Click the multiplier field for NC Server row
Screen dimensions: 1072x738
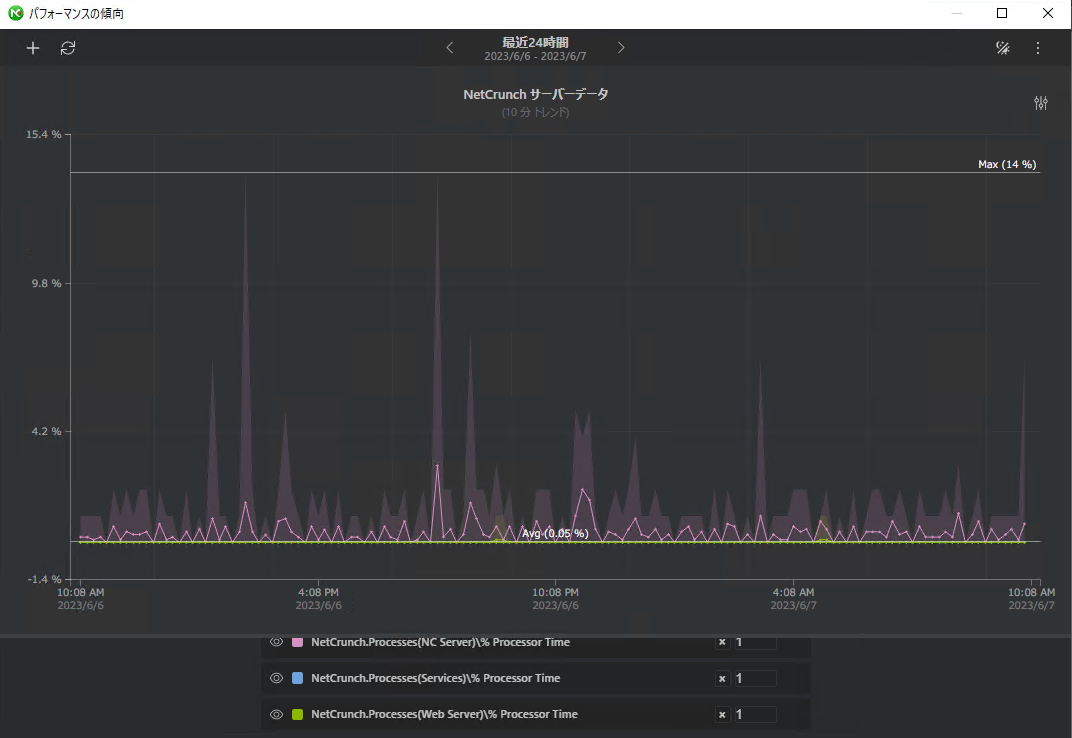755,642
